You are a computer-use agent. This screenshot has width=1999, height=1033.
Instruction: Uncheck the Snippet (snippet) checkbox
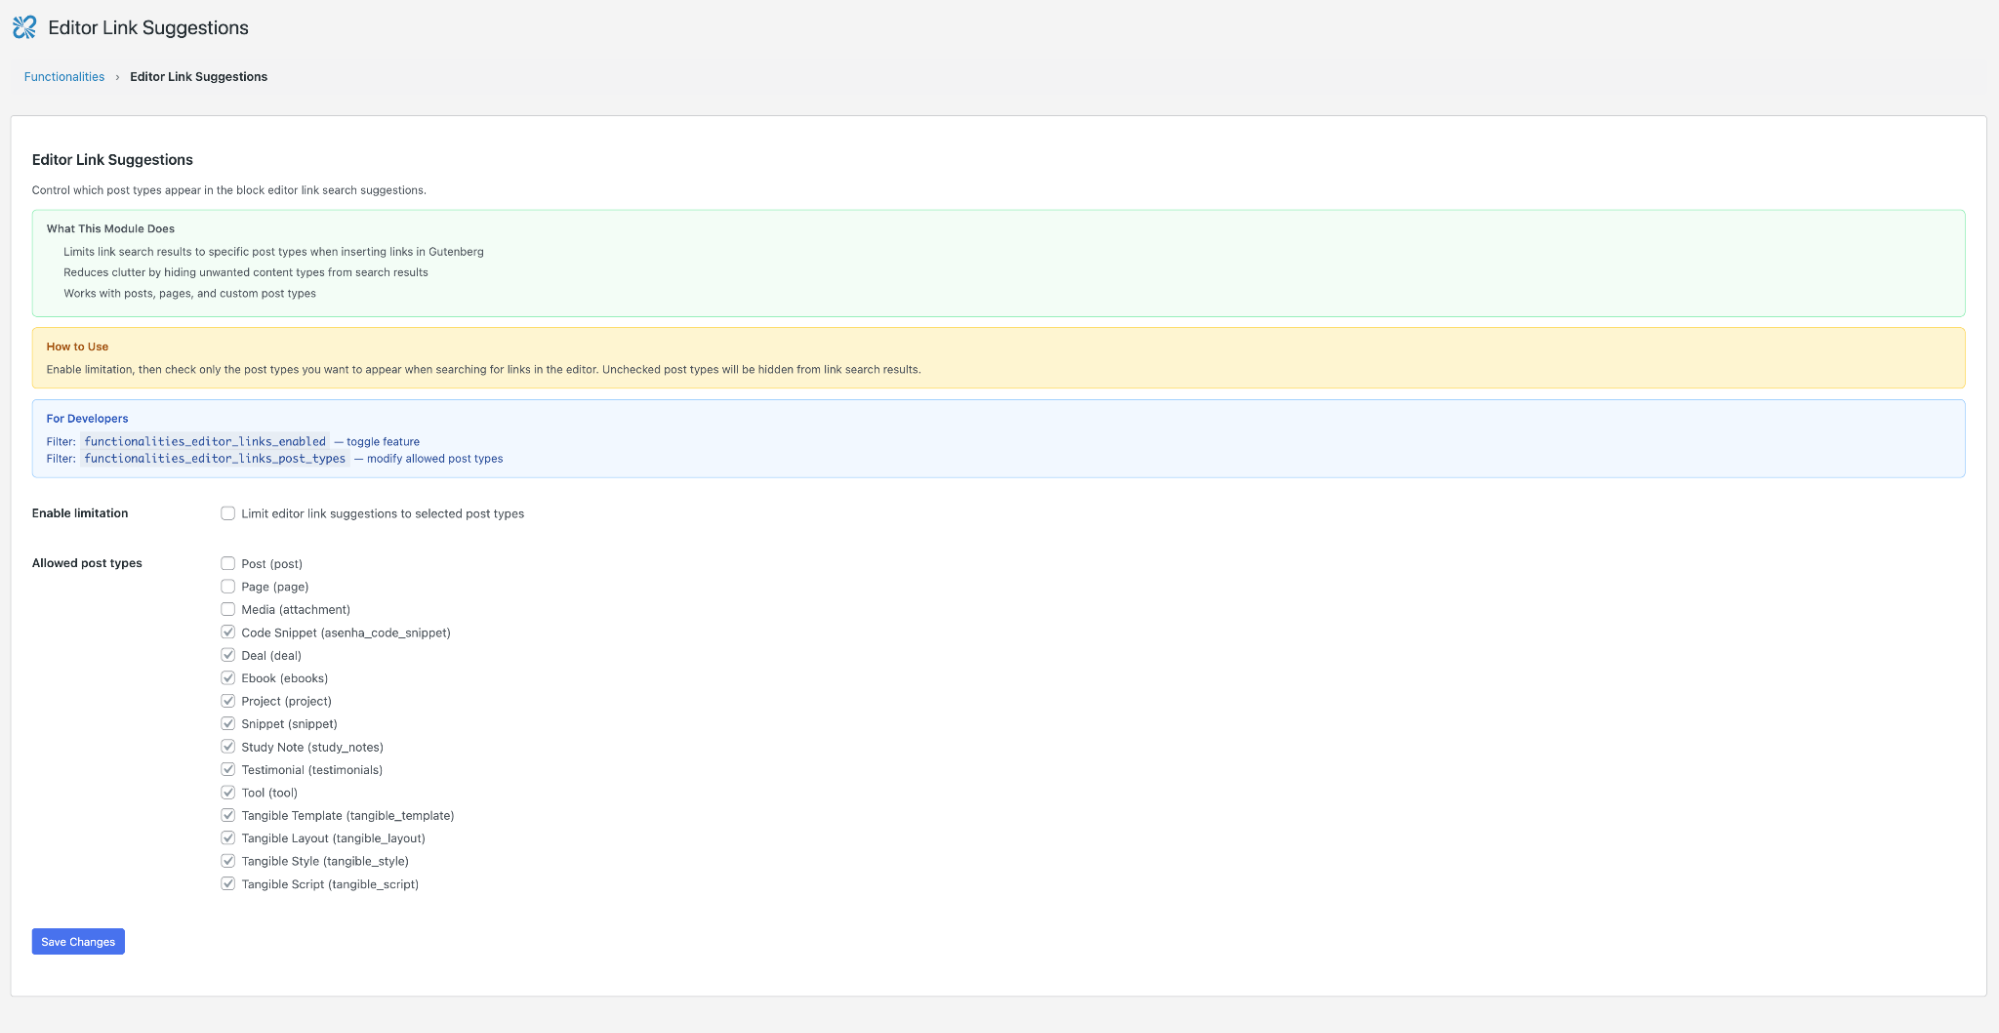[228, 723]
